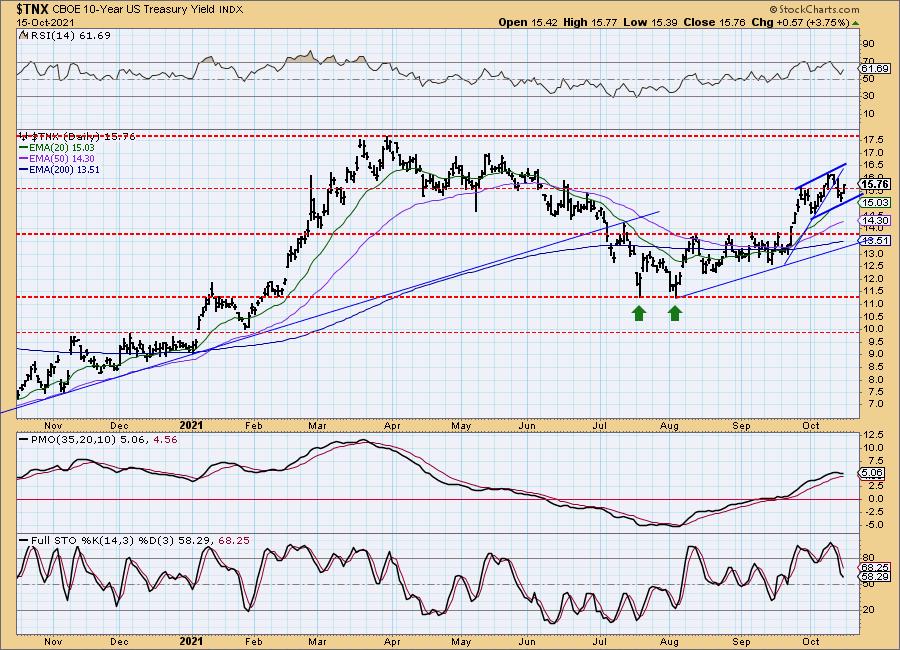Click the 68.25 tag on stochastic axis
Viewport: 900px width, 650px height.
875,567
